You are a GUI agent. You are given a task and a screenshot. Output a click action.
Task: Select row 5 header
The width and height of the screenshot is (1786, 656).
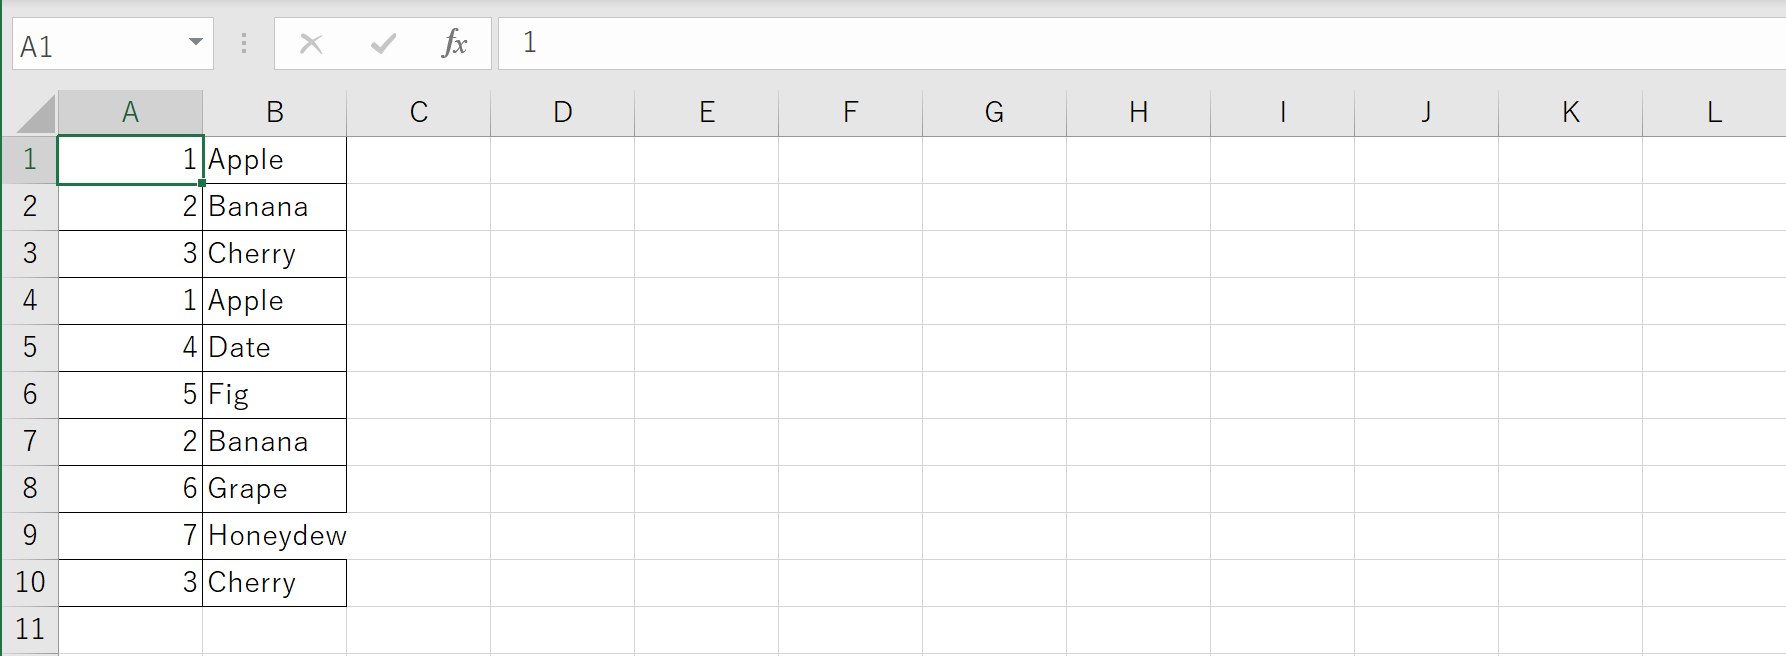click(x=30, y=348)
